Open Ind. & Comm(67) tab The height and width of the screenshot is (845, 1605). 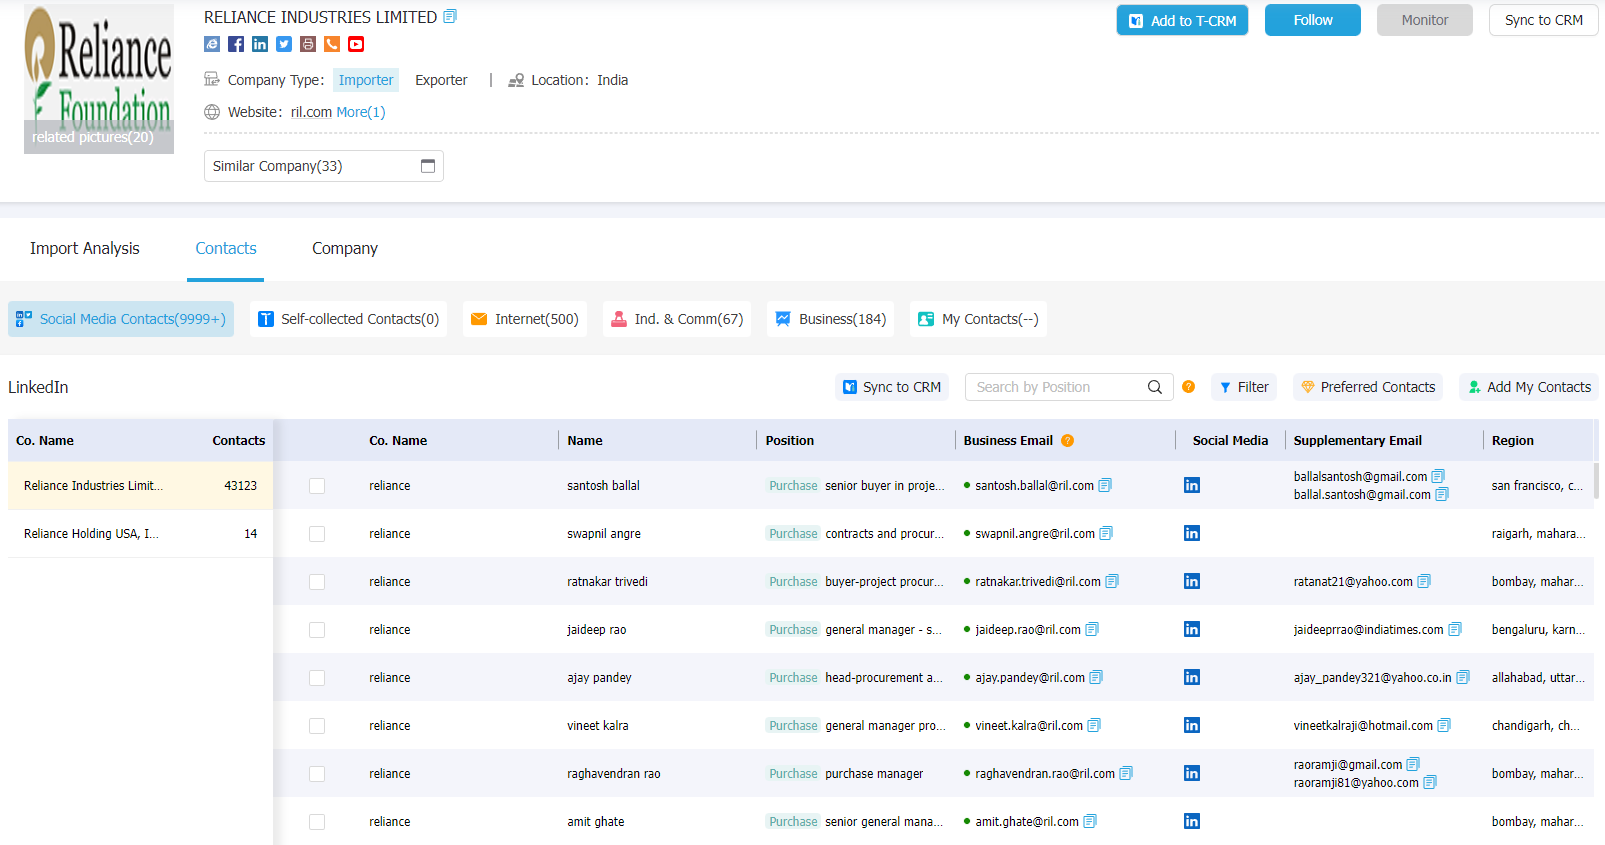coord(677,319)
